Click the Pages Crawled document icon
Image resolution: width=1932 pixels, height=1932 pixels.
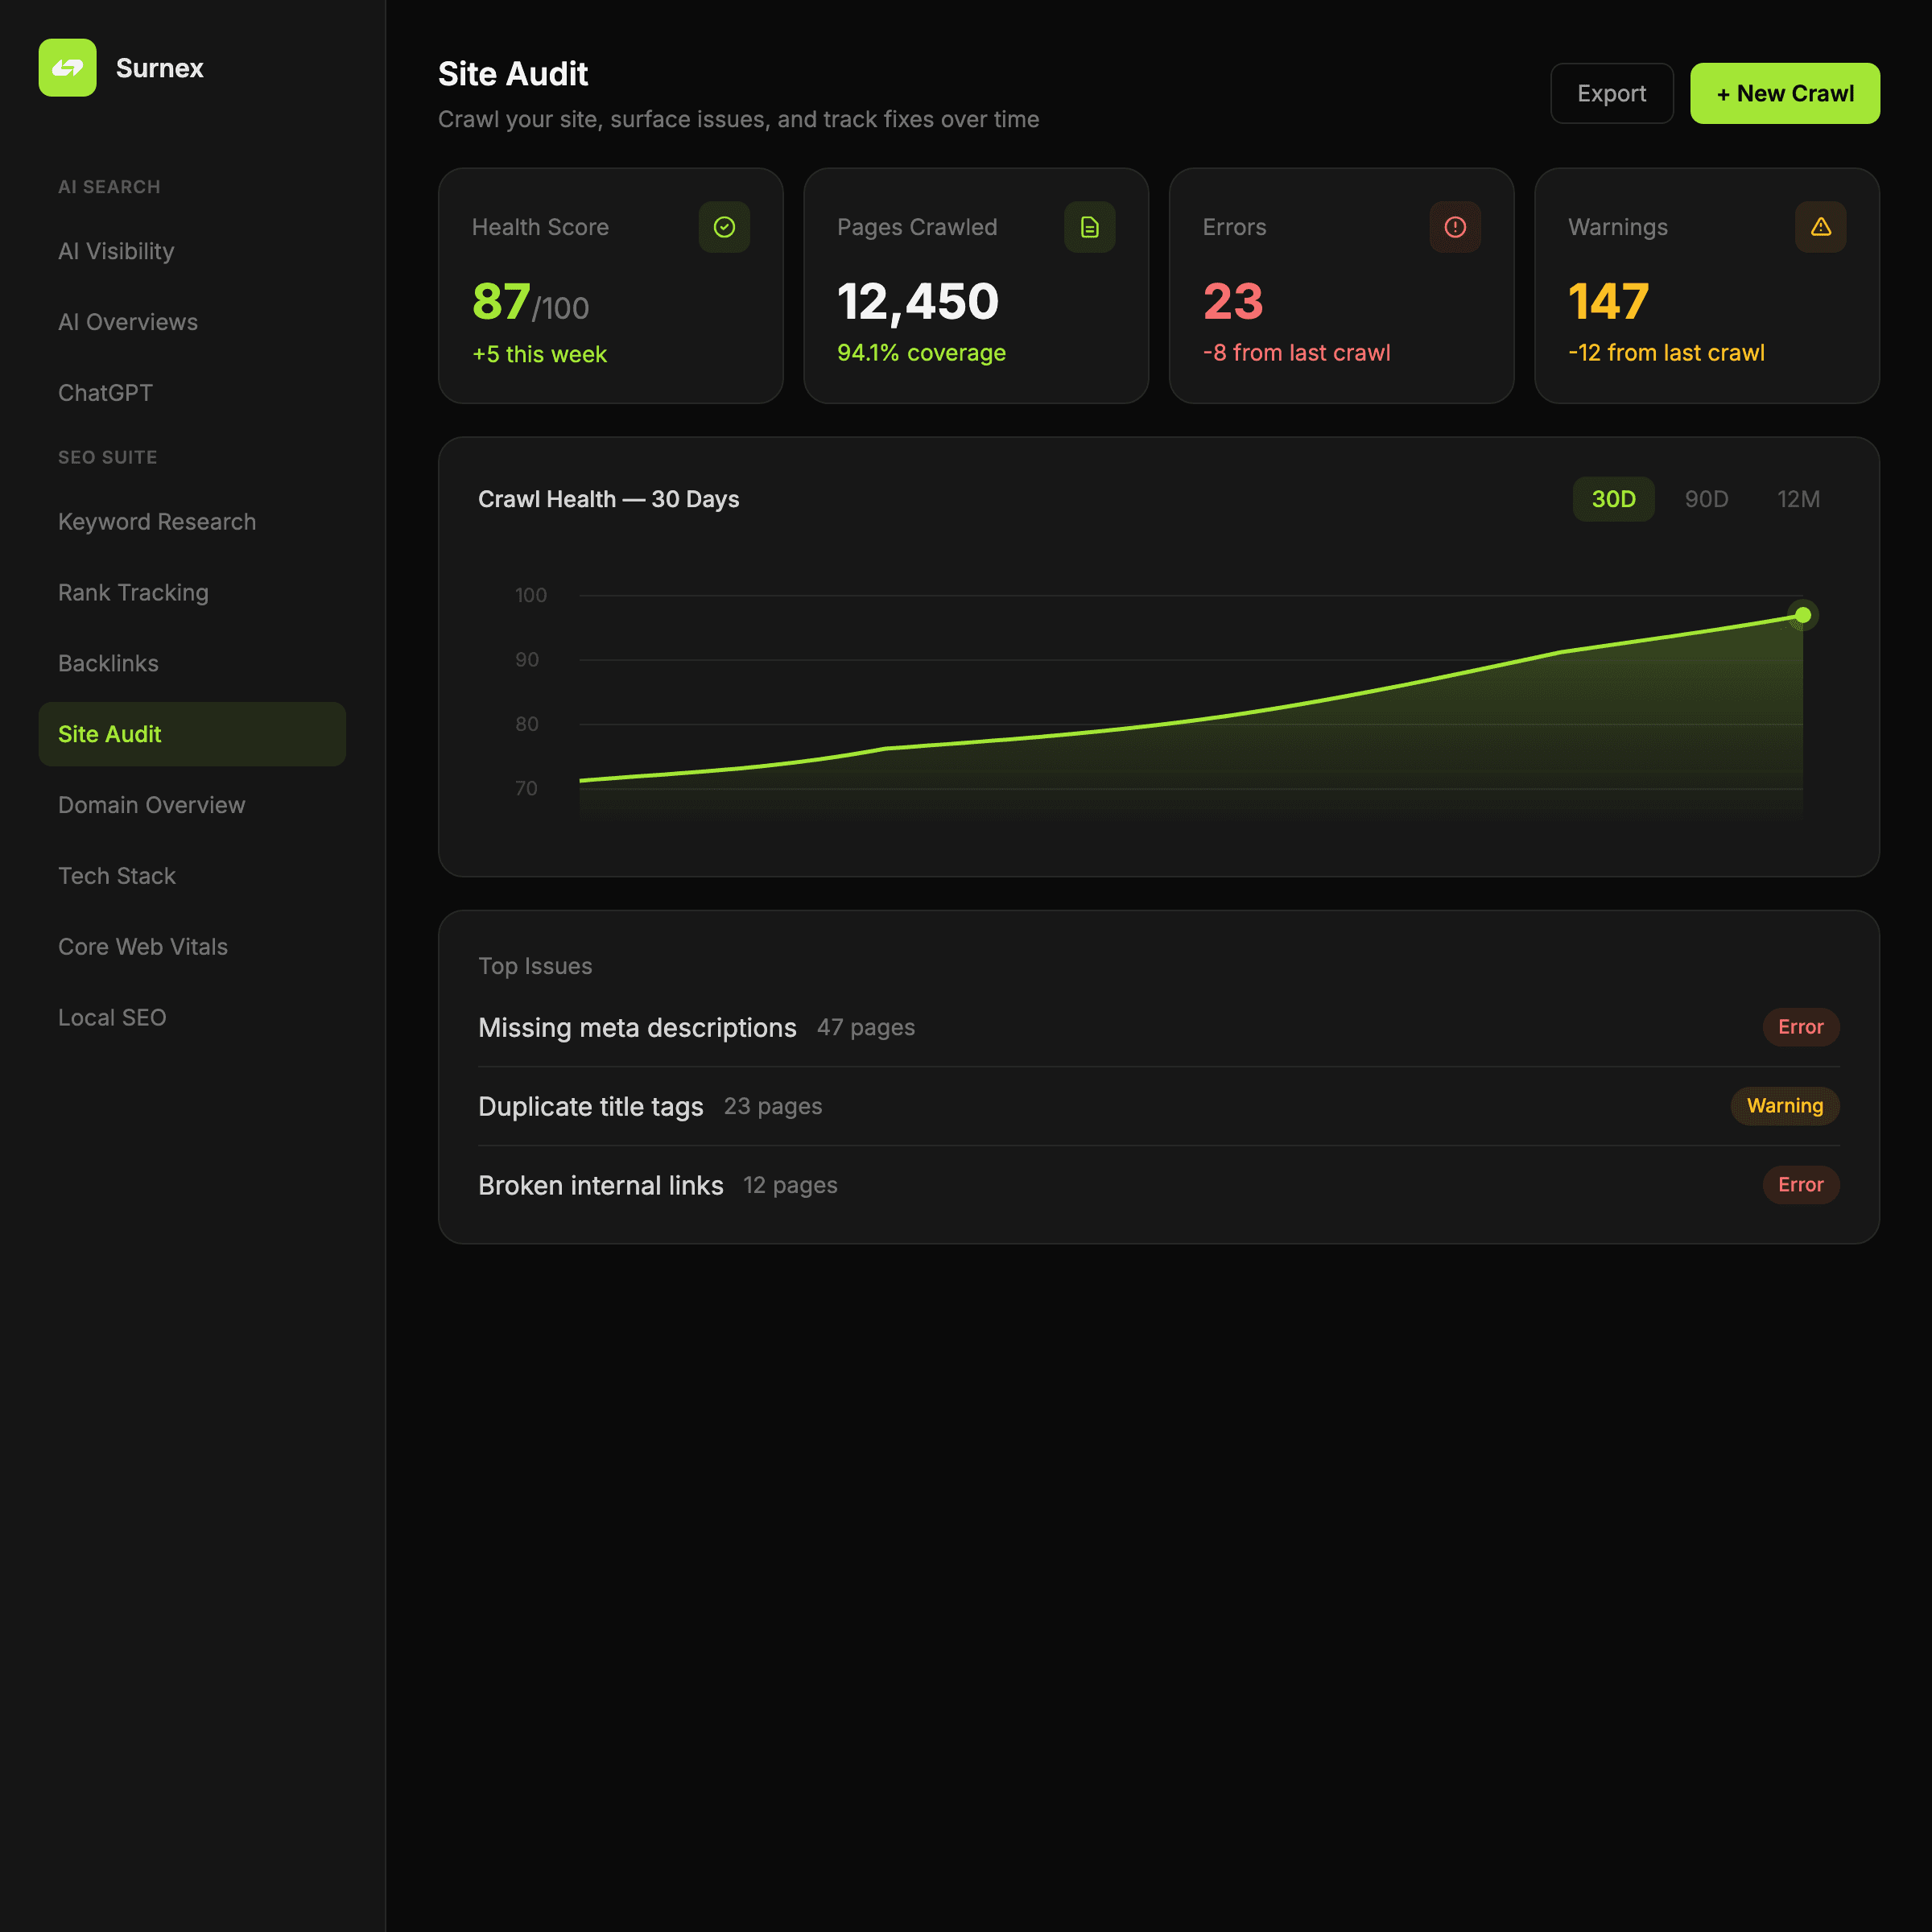1089,227
